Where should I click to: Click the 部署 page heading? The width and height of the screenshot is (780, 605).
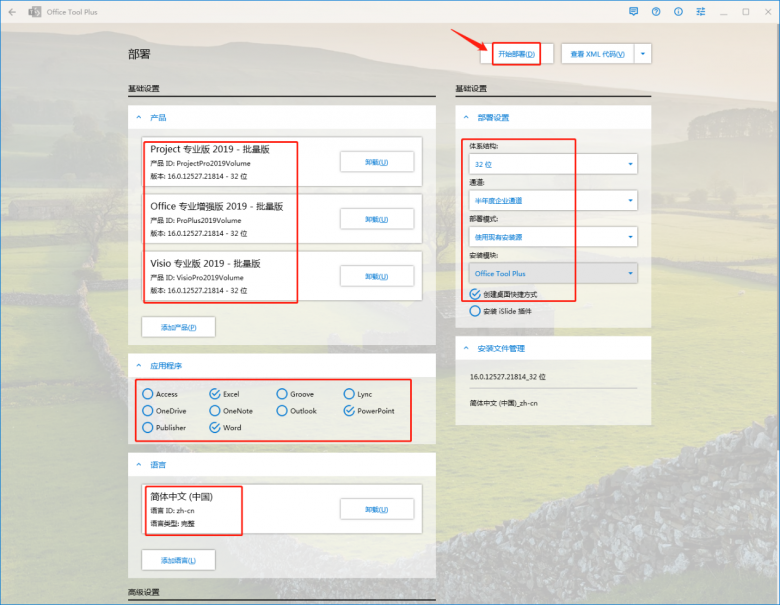pos(139,54)
